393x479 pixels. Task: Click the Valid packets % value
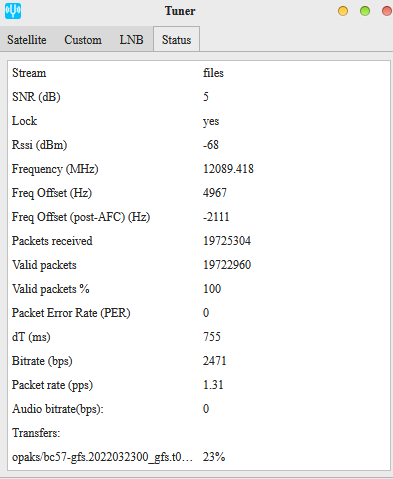click(212, 289)
